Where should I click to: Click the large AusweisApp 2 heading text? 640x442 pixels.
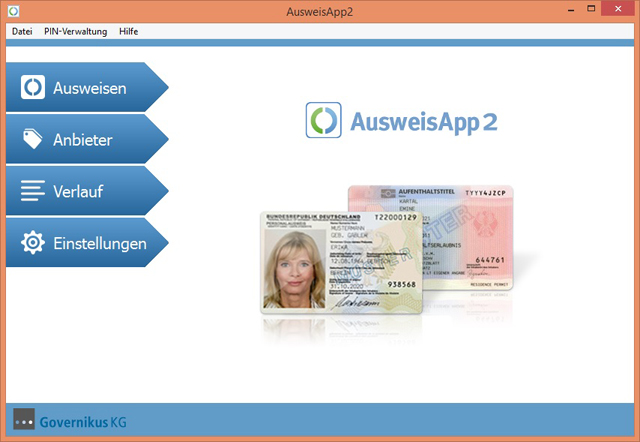pos(424,122)
